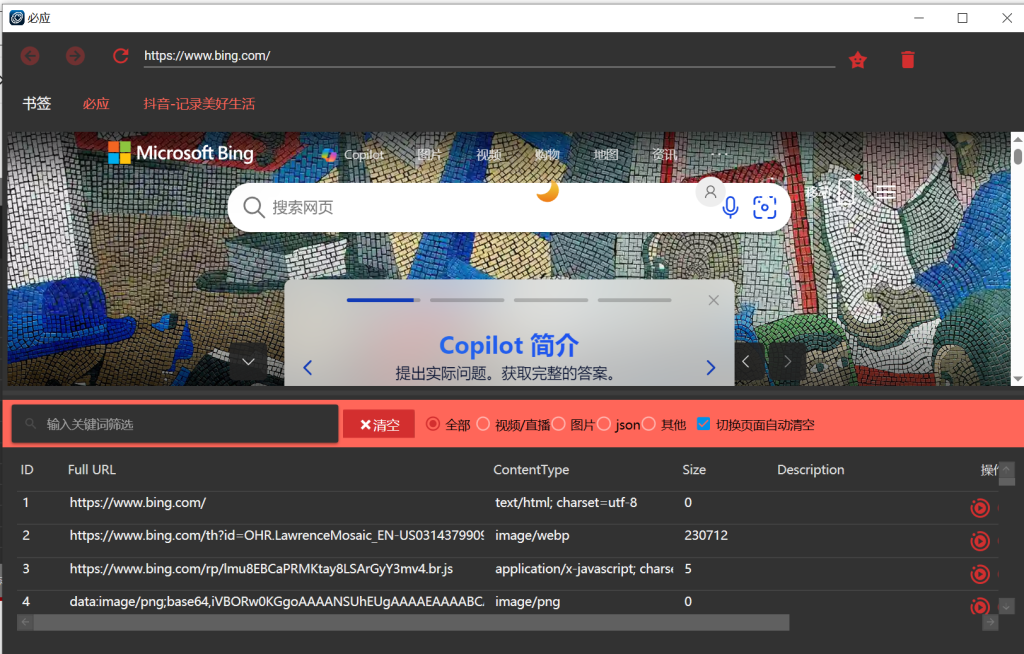The width and height of the screenshot is (1024, 654).
Task: Select the LawrenceMosaic image URL row
Action: click(x=276, y=535)
